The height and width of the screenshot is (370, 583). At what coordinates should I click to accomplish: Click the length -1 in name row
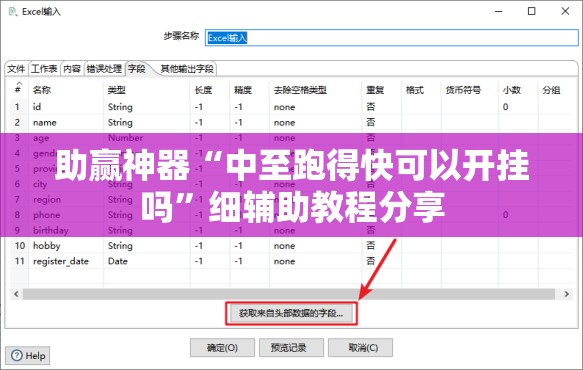point(199,122)
